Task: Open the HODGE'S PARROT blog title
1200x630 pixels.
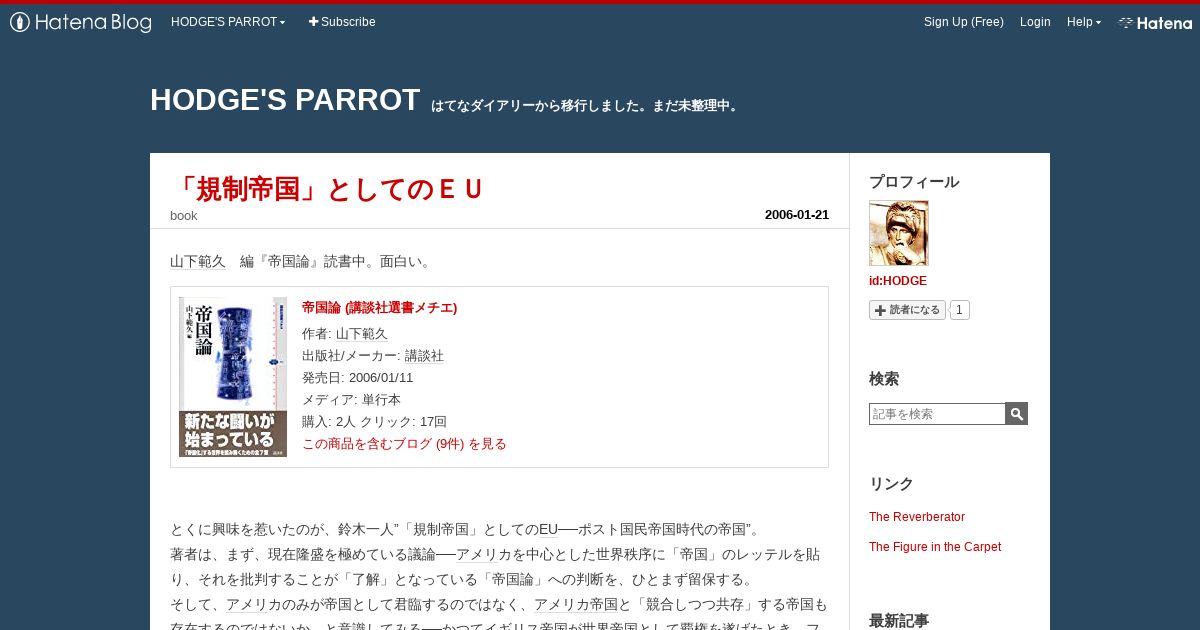Action: point(285,100)
